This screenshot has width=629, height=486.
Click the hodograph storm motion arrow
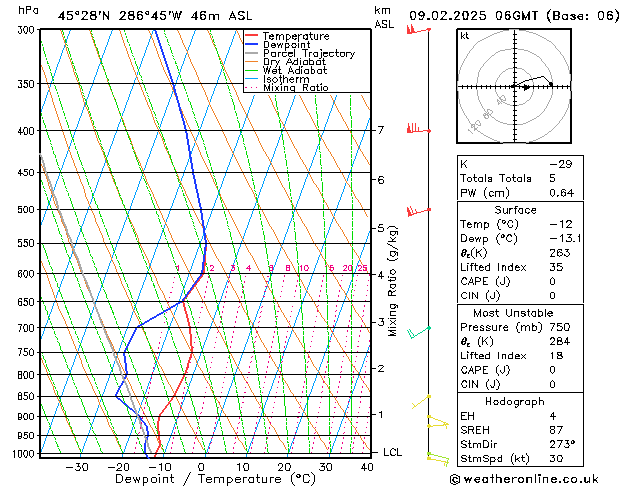[527, 87]
